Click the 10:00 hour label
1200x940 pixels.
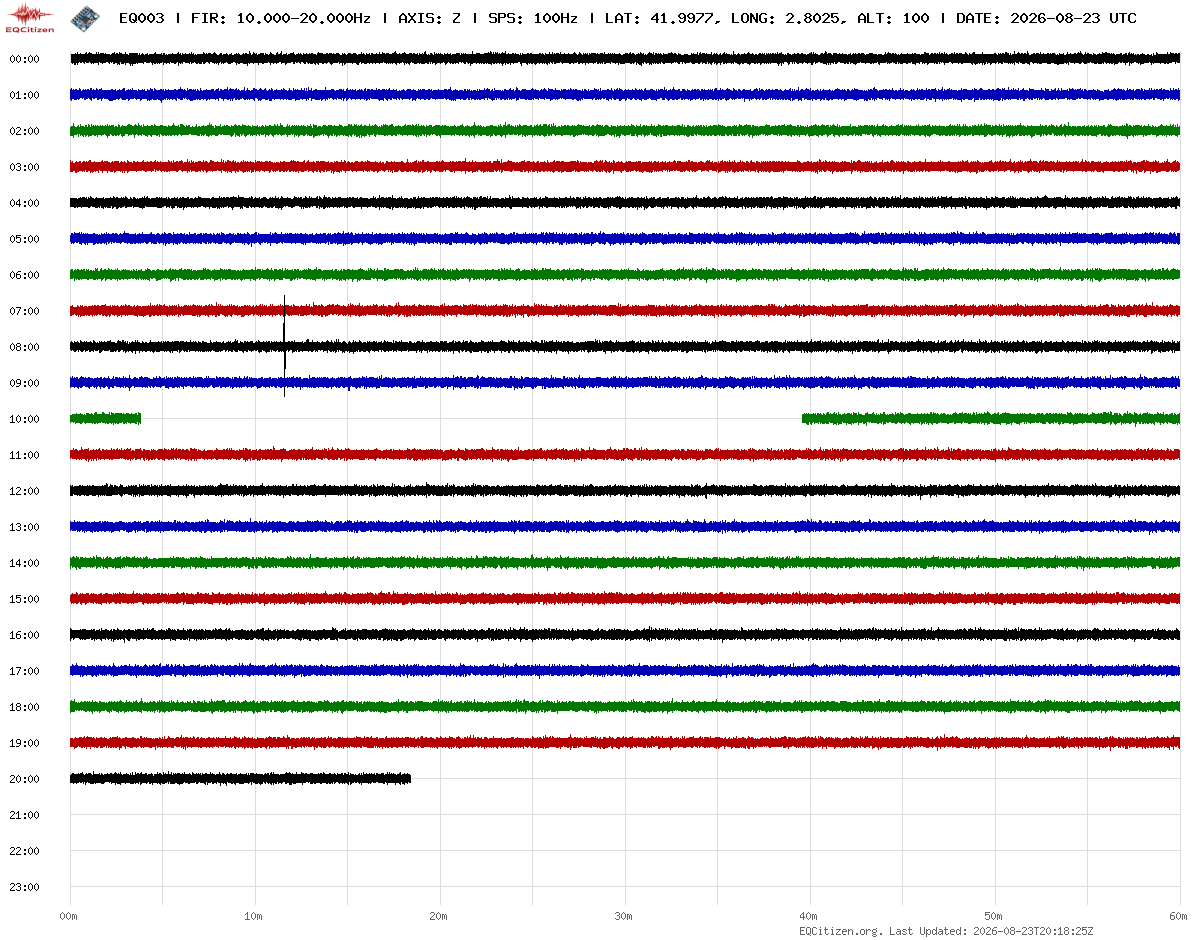point(24,419)
